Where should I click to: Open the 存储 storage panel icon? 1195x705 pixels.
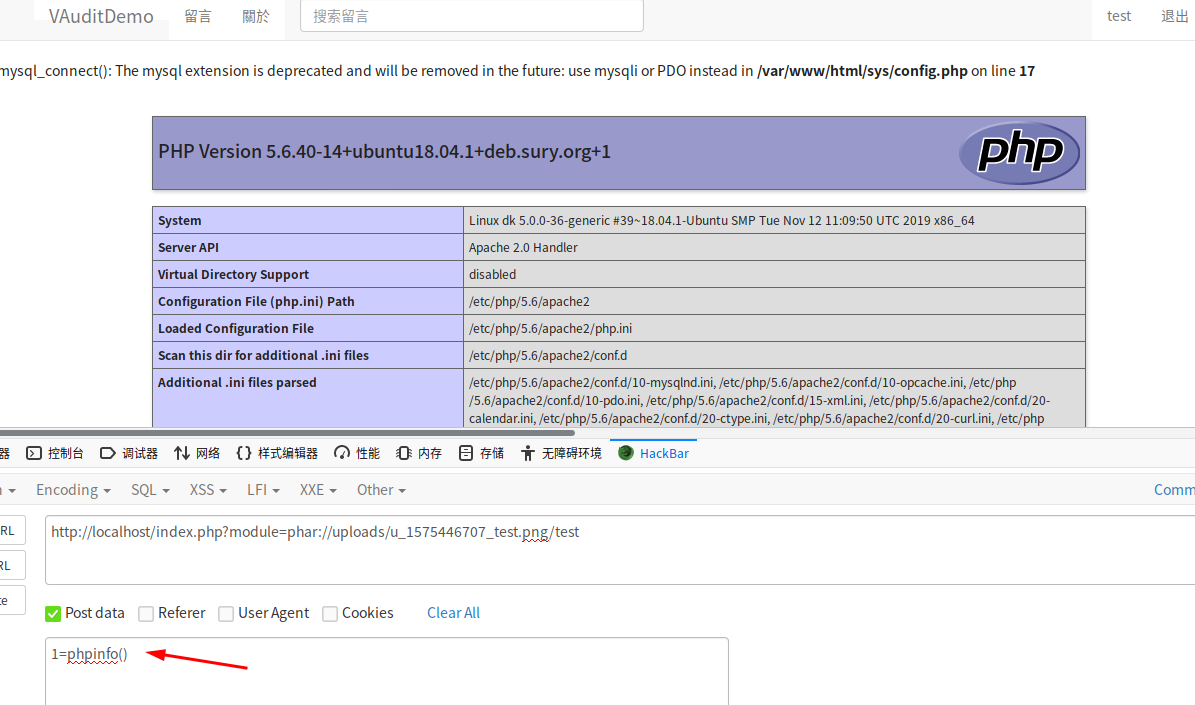coord(466,453)
